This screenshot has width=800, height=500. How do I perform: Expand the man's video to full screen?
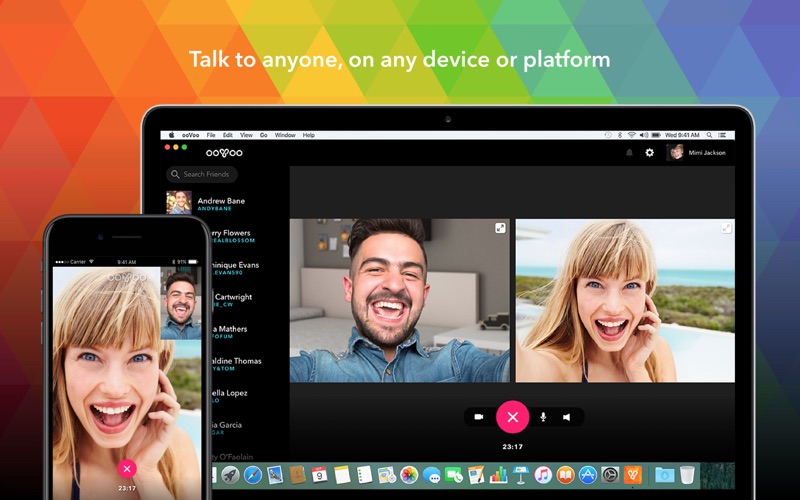501,228
